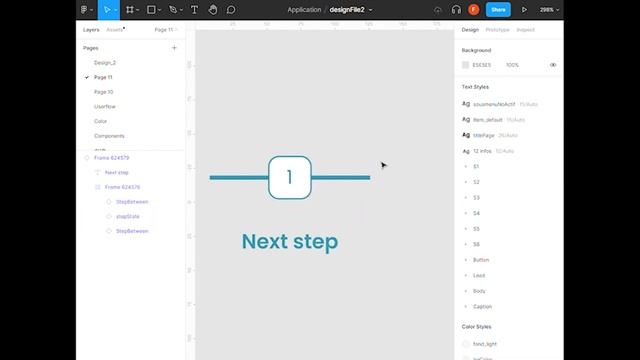Click the orange user avatar
640x360 pixels.
coord(473,9)
